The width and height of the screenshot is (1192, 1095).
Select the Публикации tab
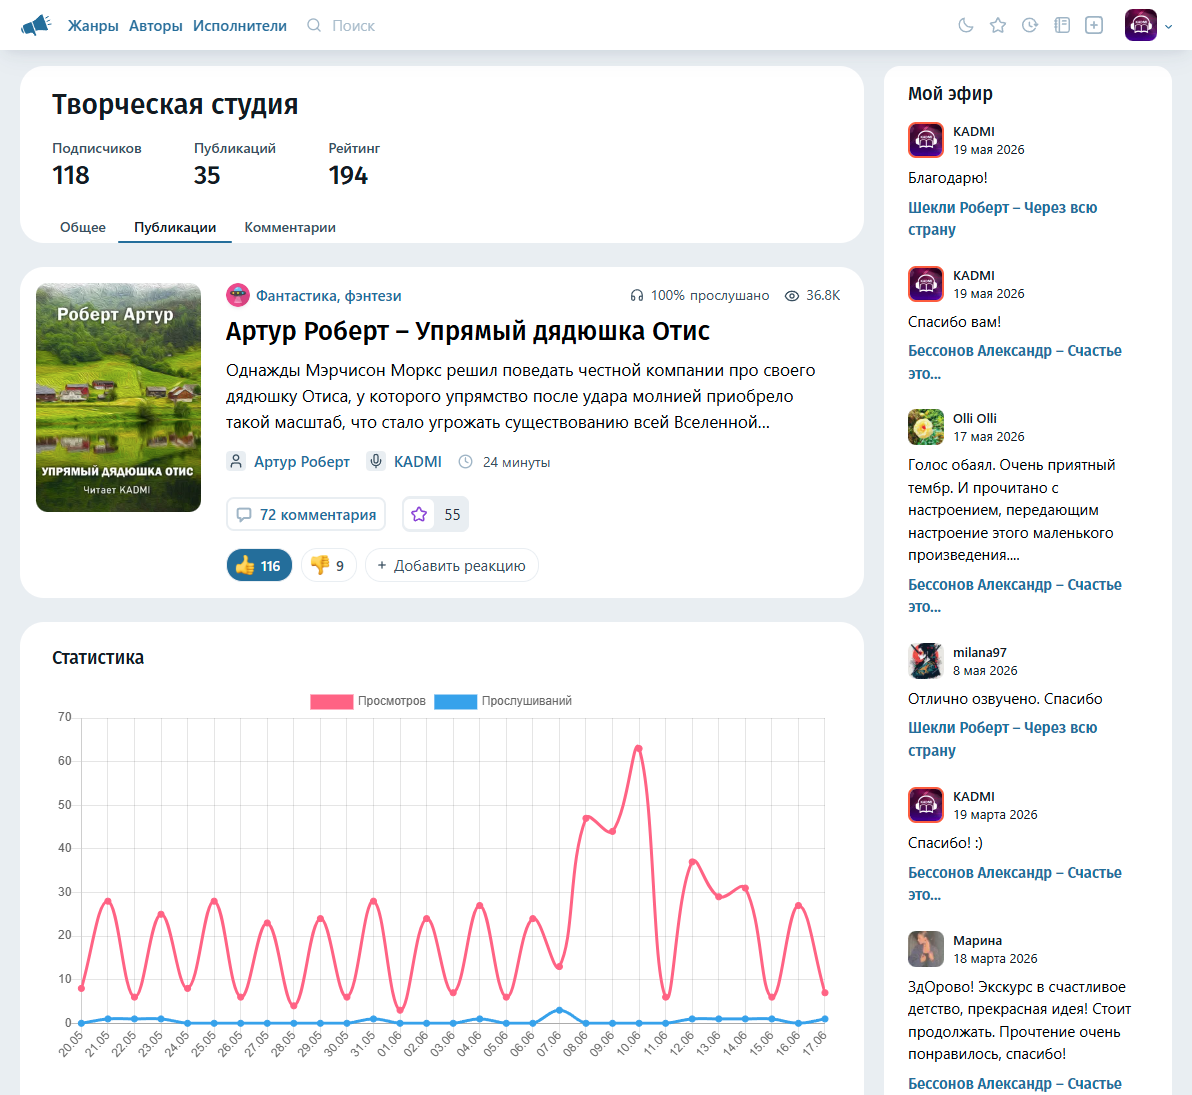click(x=175, y=227)
